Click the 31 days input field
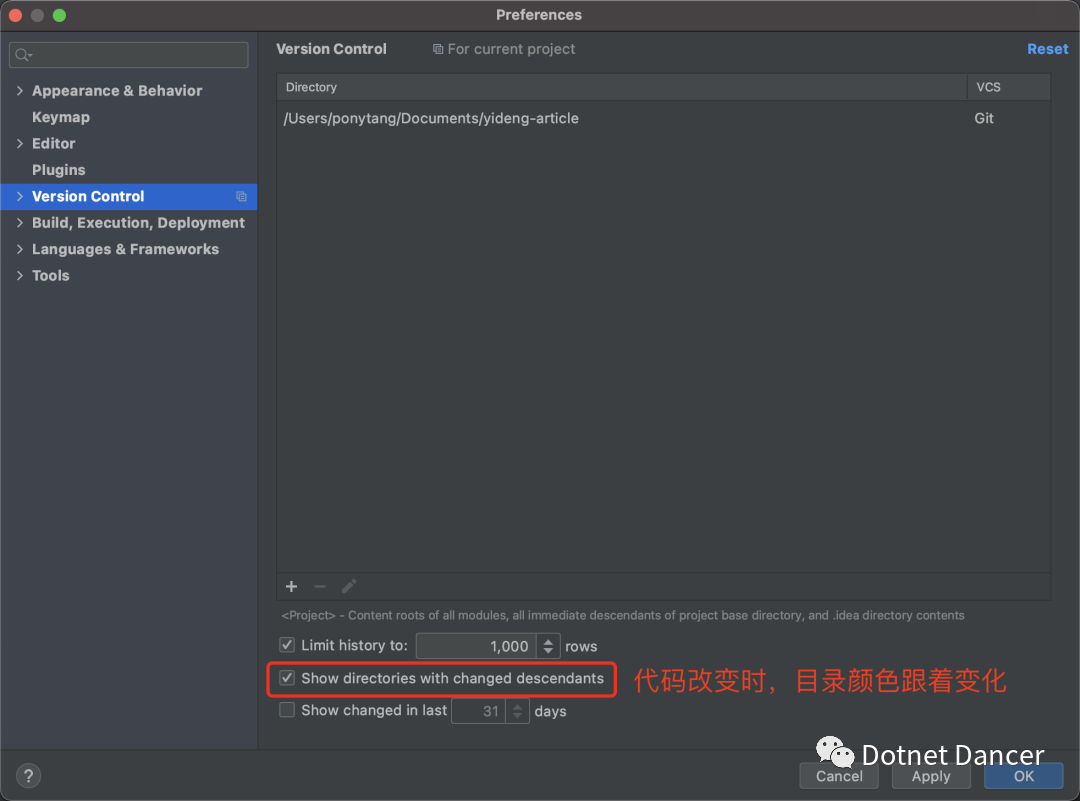This screenshot has height=801, width=1080. 479,711
